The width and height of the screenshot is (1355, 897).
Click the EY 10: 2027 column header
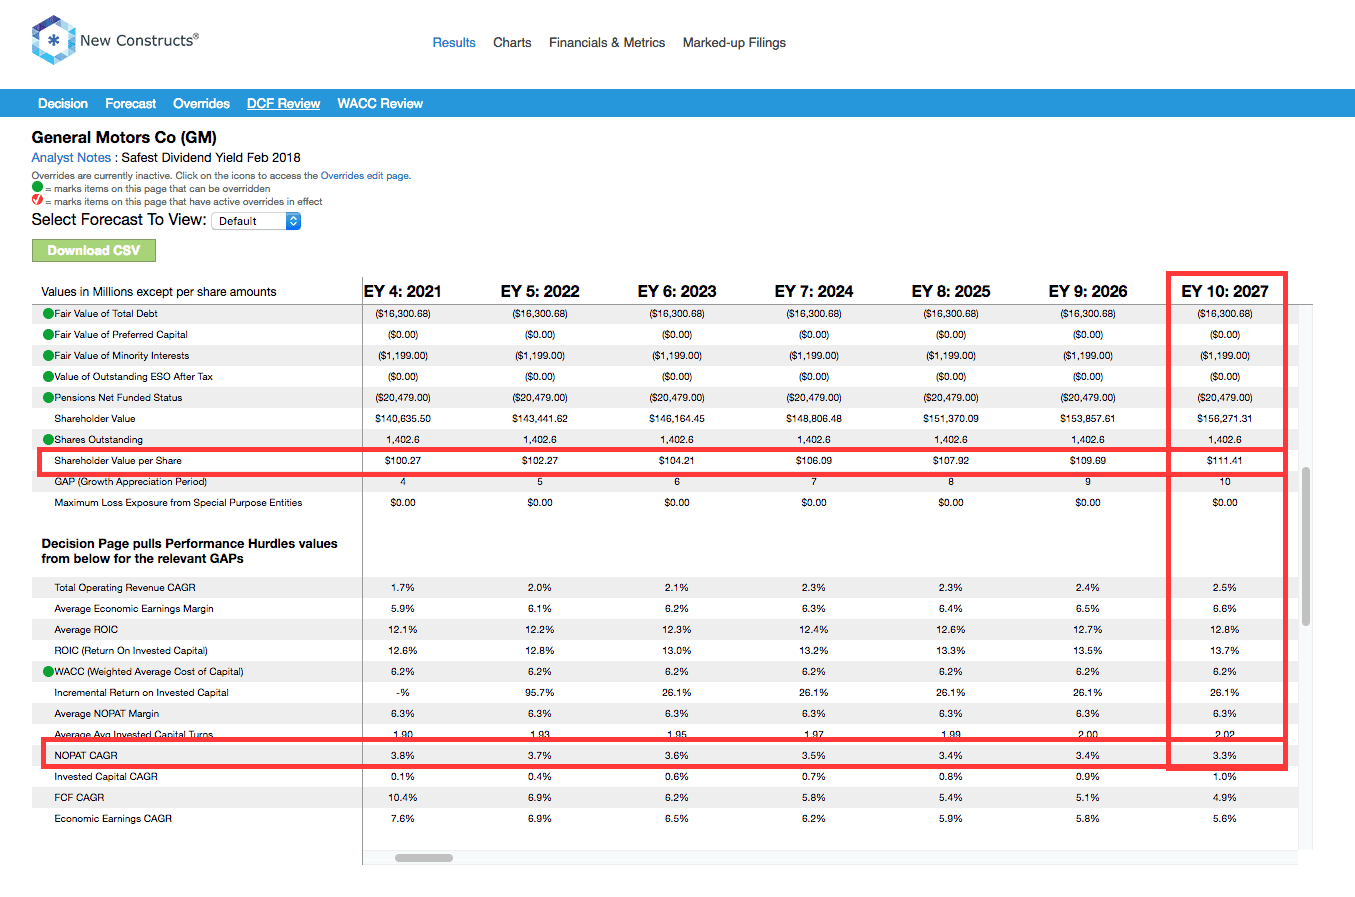(1225, 292)
